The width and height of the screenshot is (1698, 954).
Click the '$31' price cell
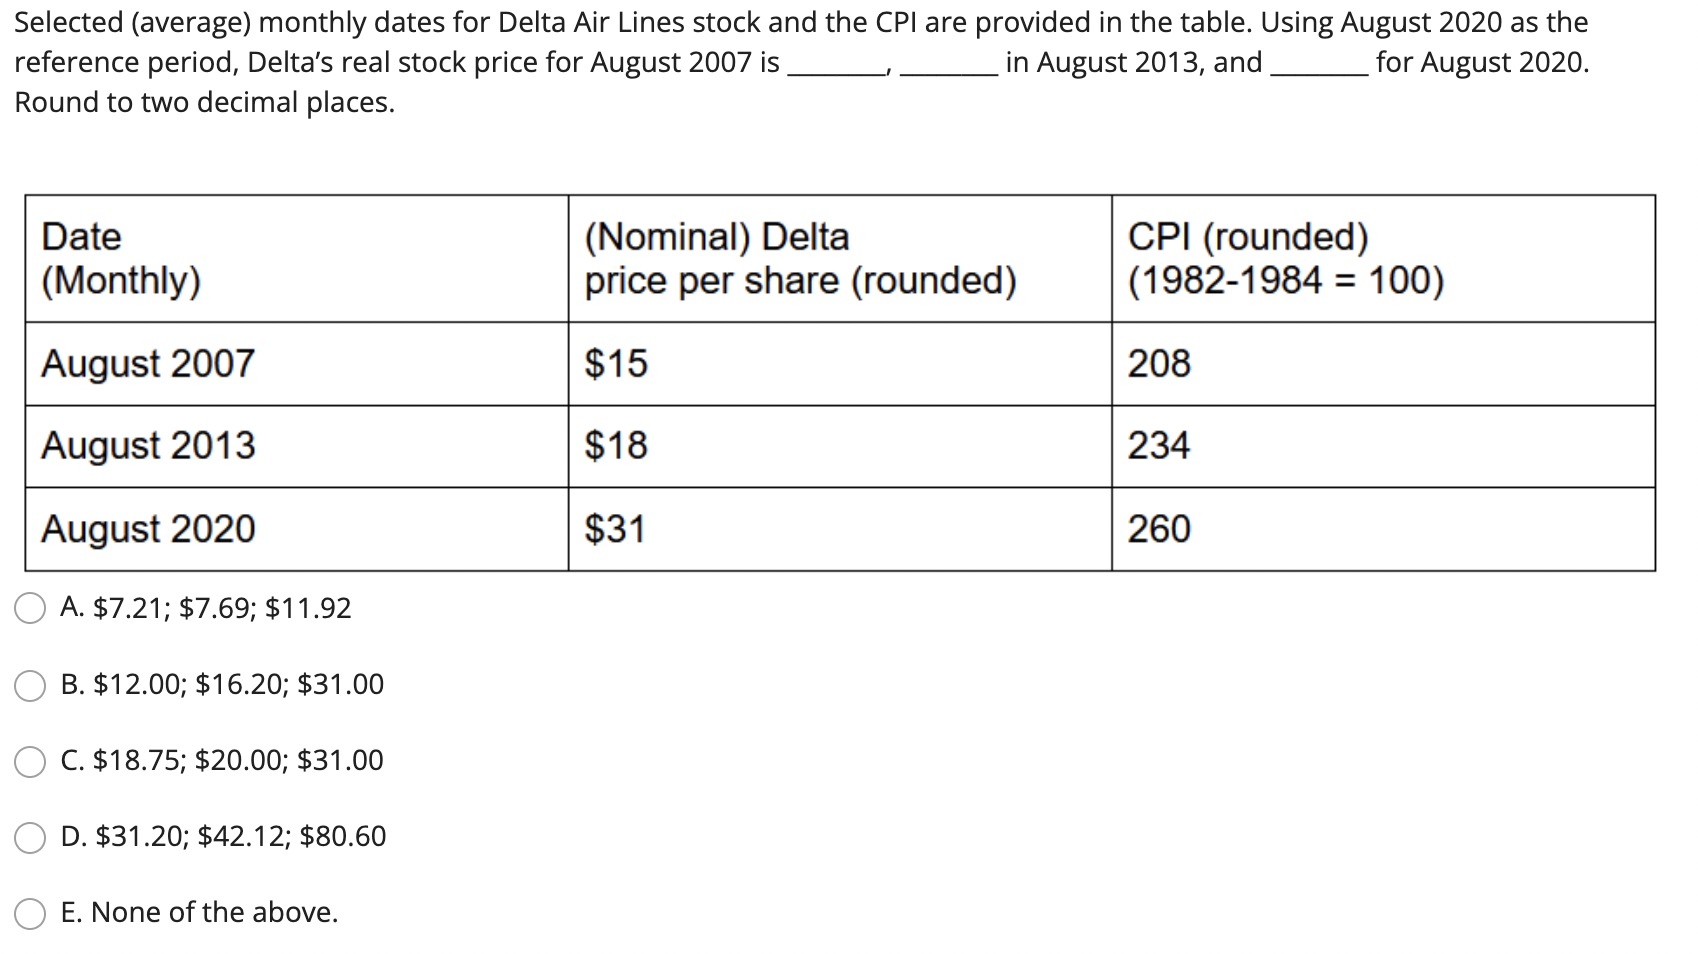(x=614, y=529)
